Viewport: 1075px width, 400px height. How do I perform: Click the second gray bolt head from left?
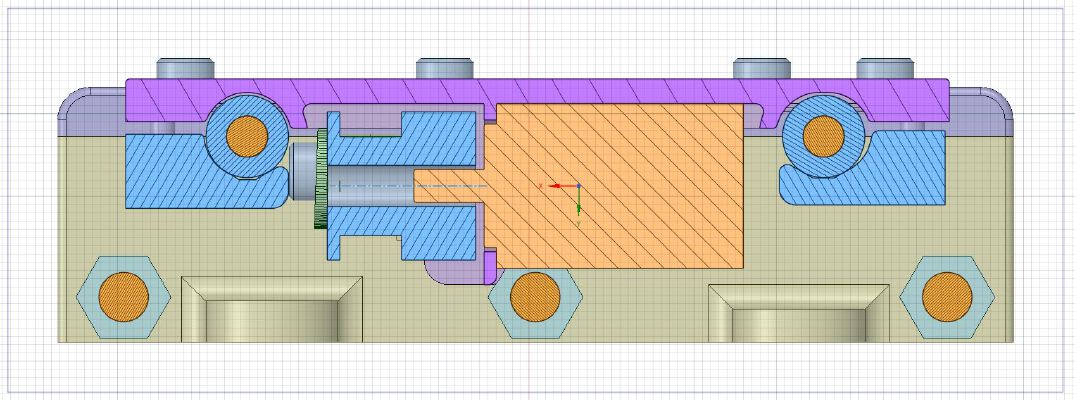click(445, 68)
